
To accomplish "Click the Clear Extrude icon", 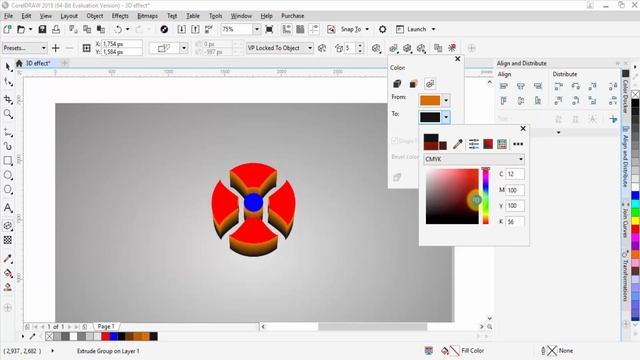I will [452, 48].
